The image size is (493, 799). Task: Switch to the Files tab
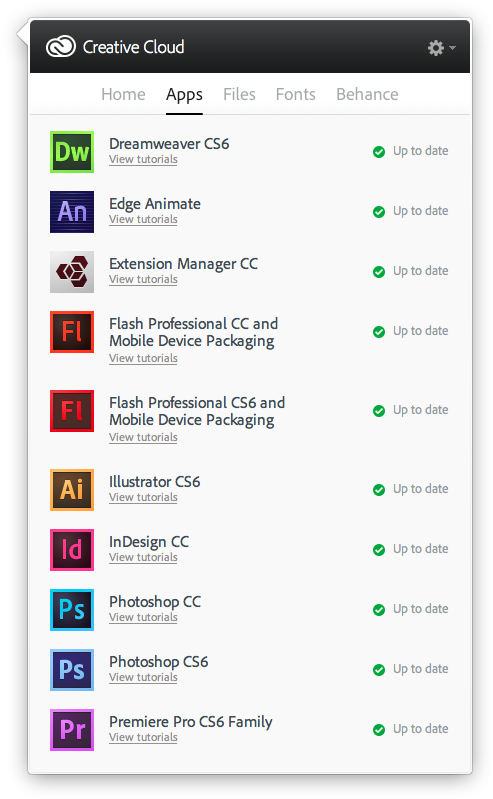click(x=239, y=94)
